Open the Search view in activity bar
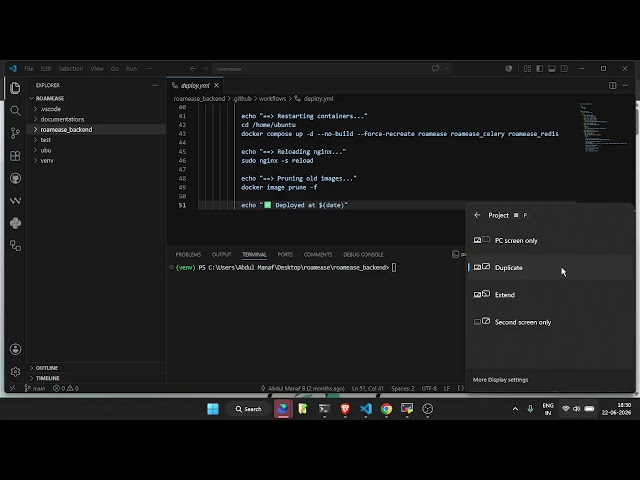The image size is (640, 480). [x=15, y=111]
